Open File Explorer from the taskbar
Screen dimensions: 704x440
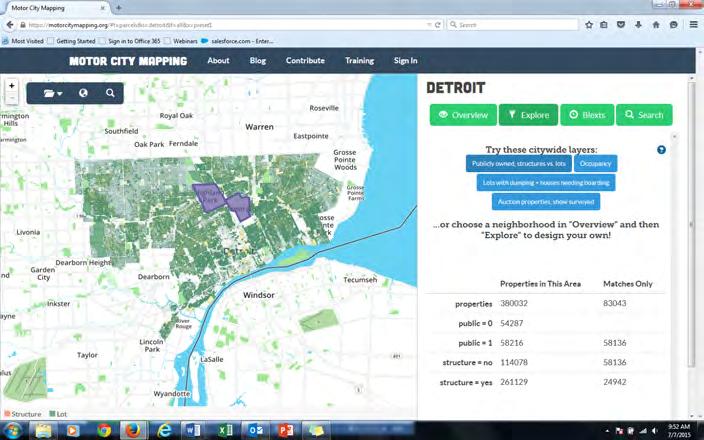(x=44, y=431)
